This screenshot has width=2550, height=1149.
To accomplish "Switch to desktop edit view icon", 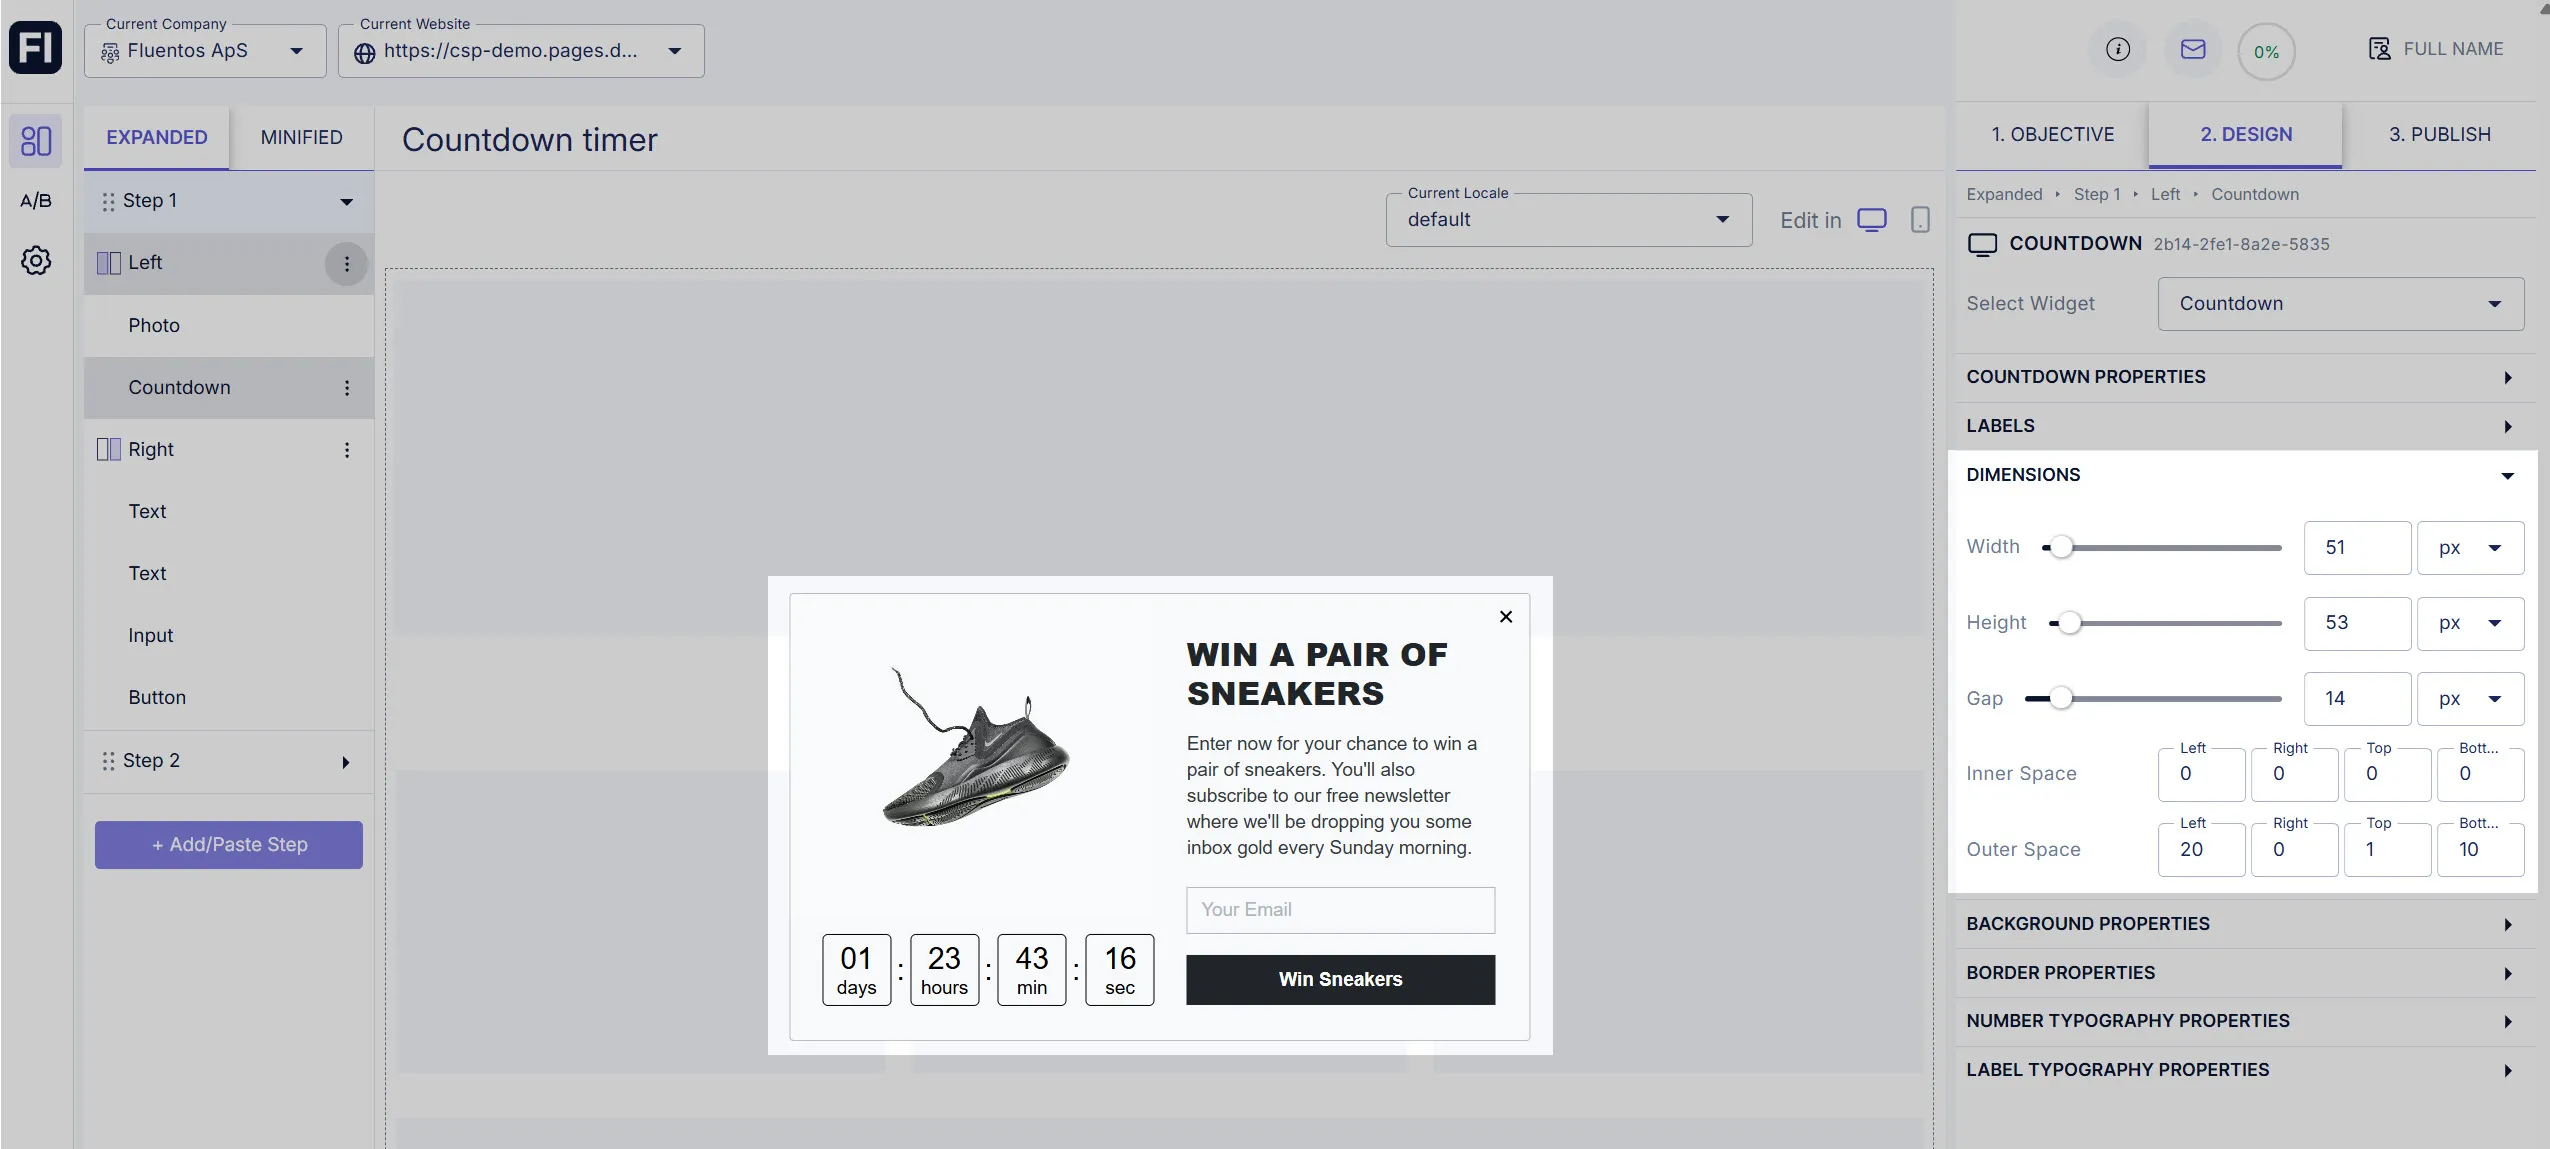I will coord(1871,219).
